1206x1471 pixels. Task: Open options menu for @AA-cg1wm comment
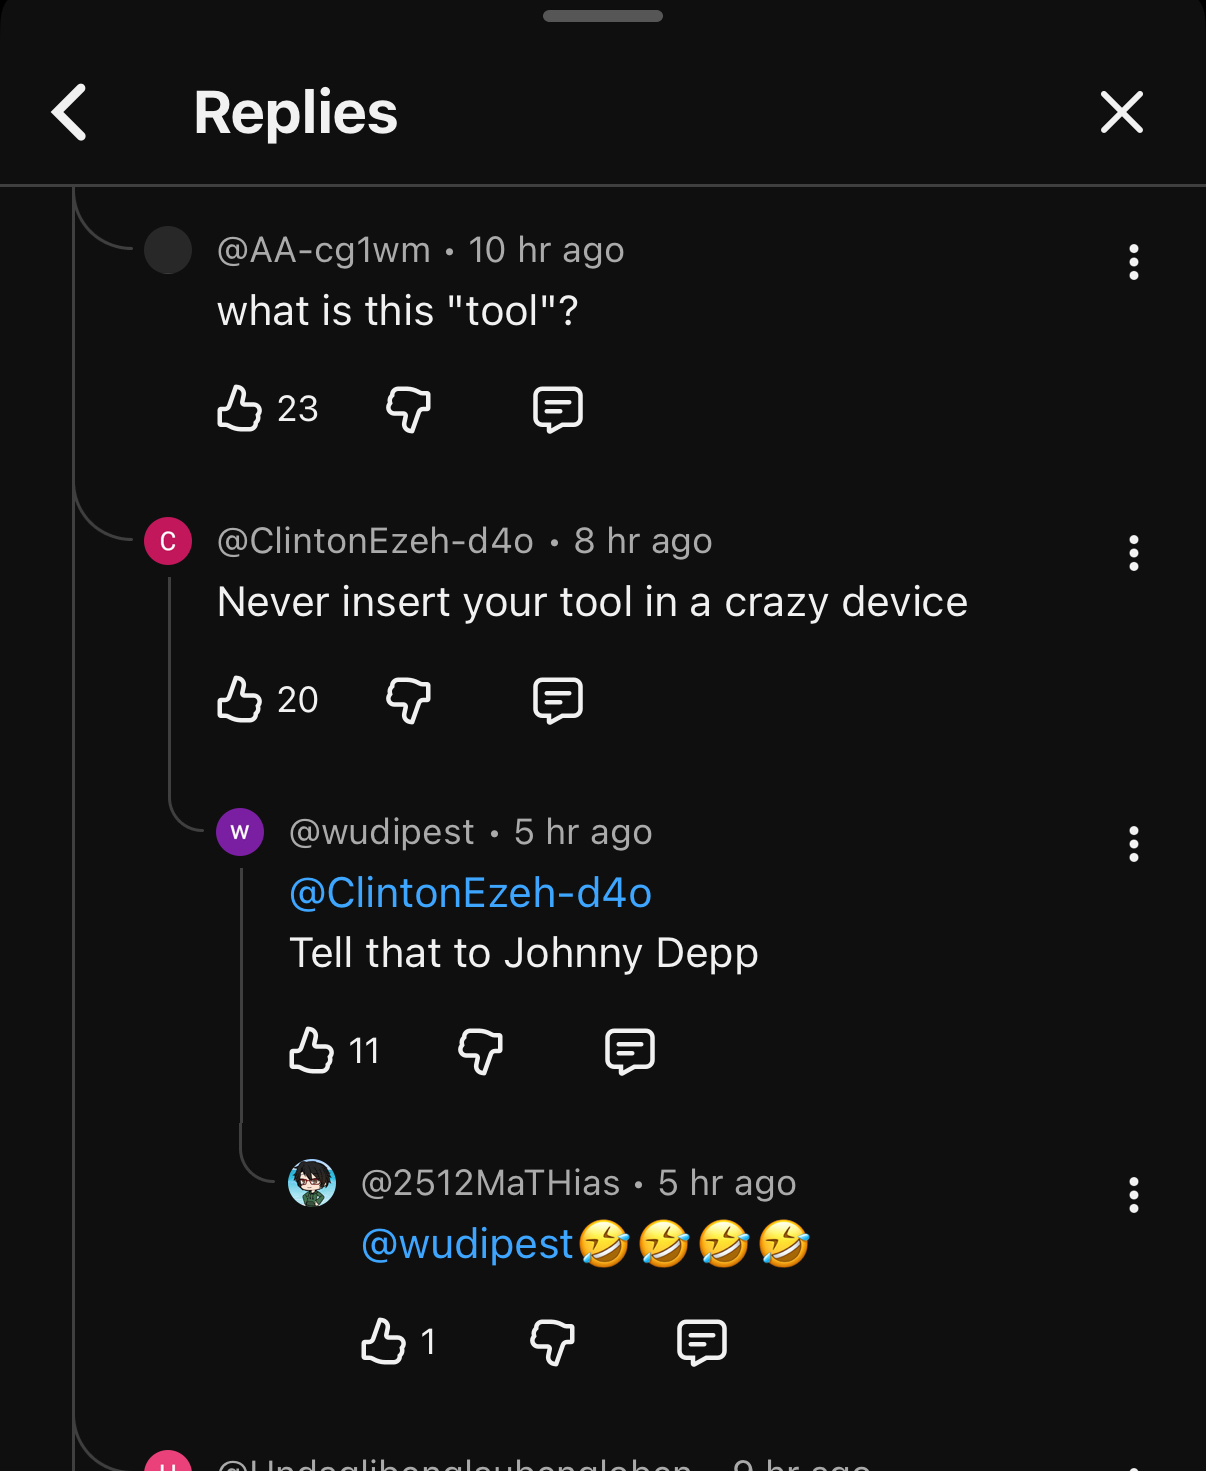coord(1133,262)
